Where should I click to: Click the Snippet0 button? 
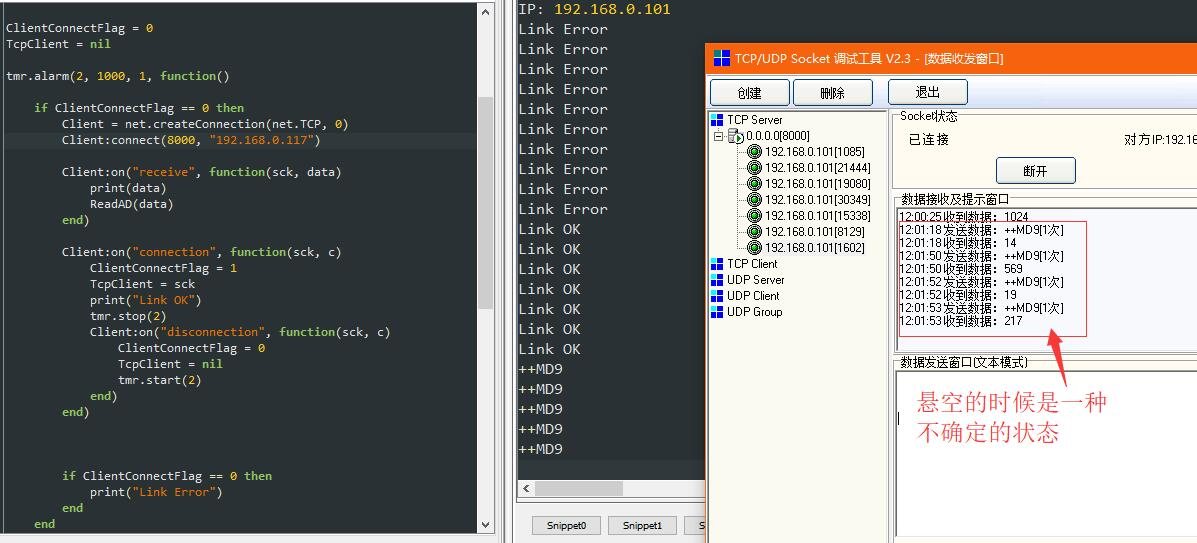coord(566,525)
